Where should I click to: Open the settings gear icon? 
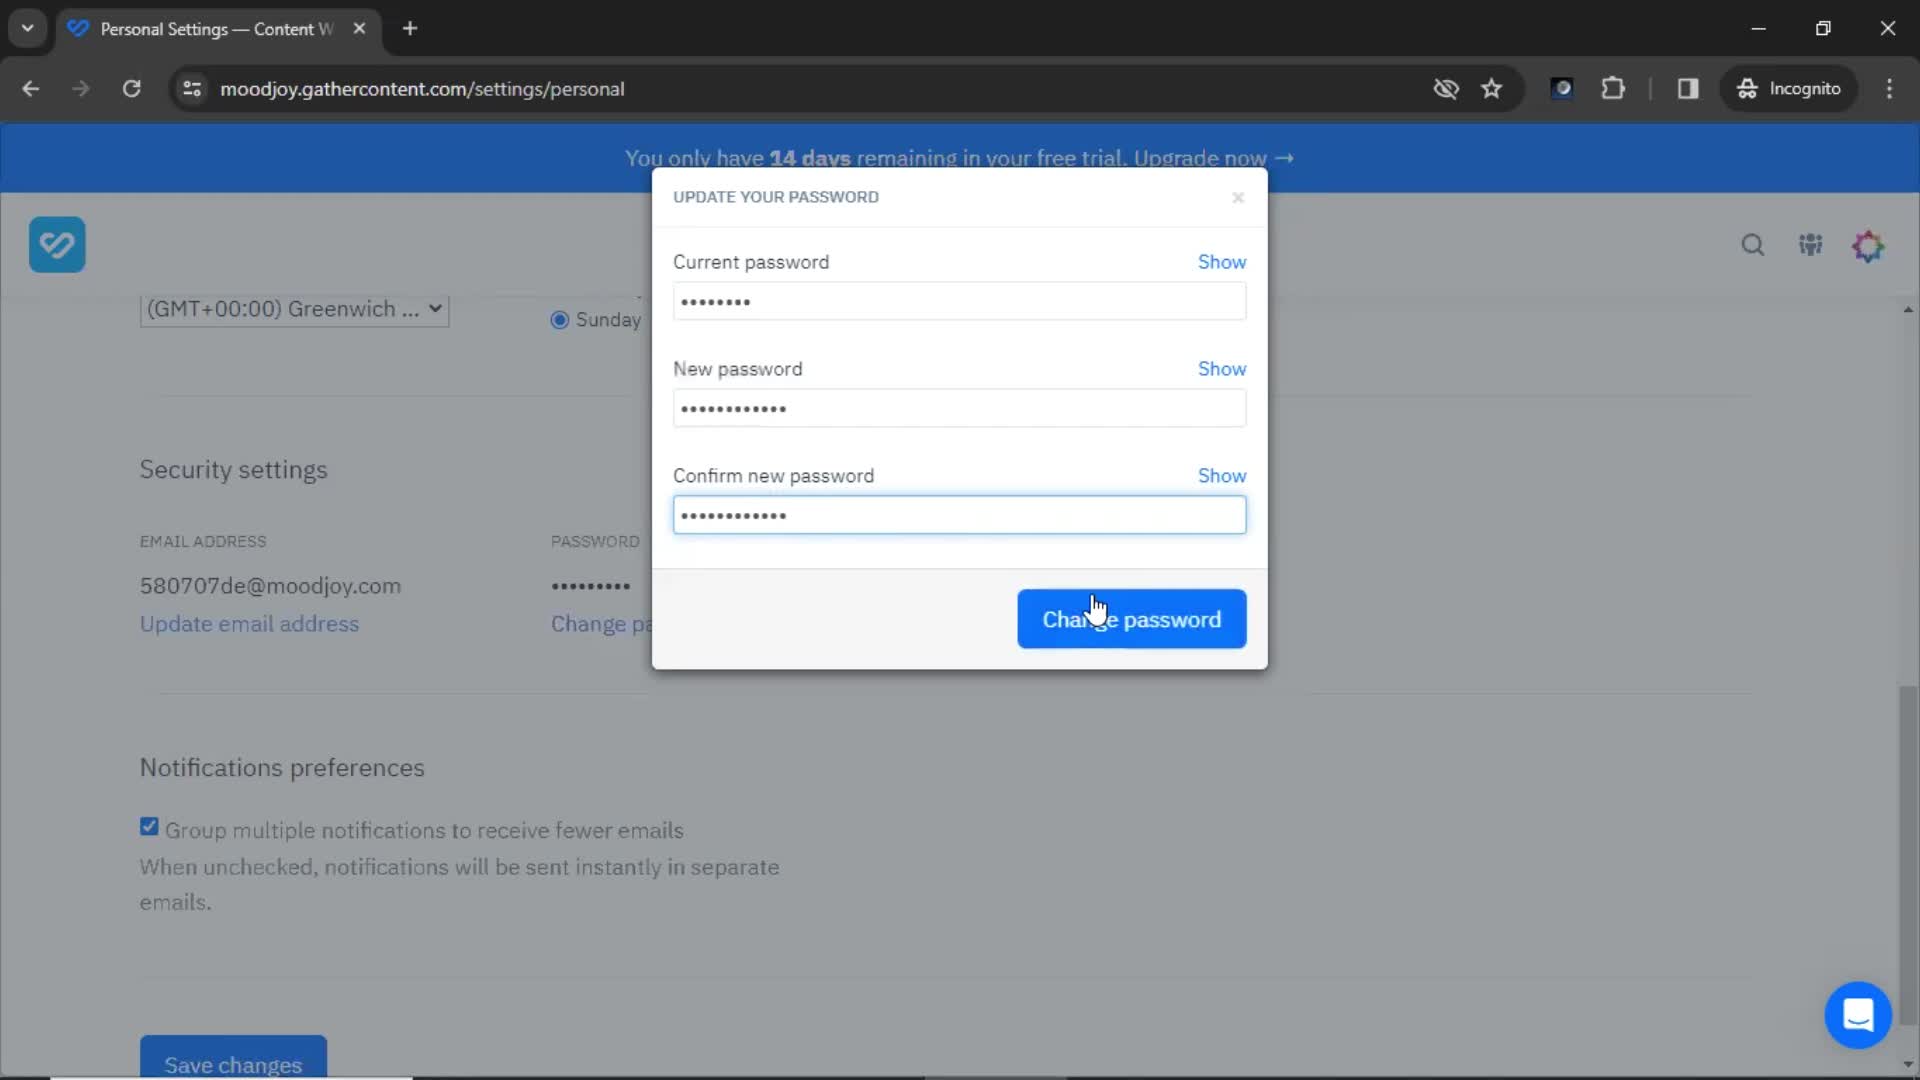coord(1870,245)
